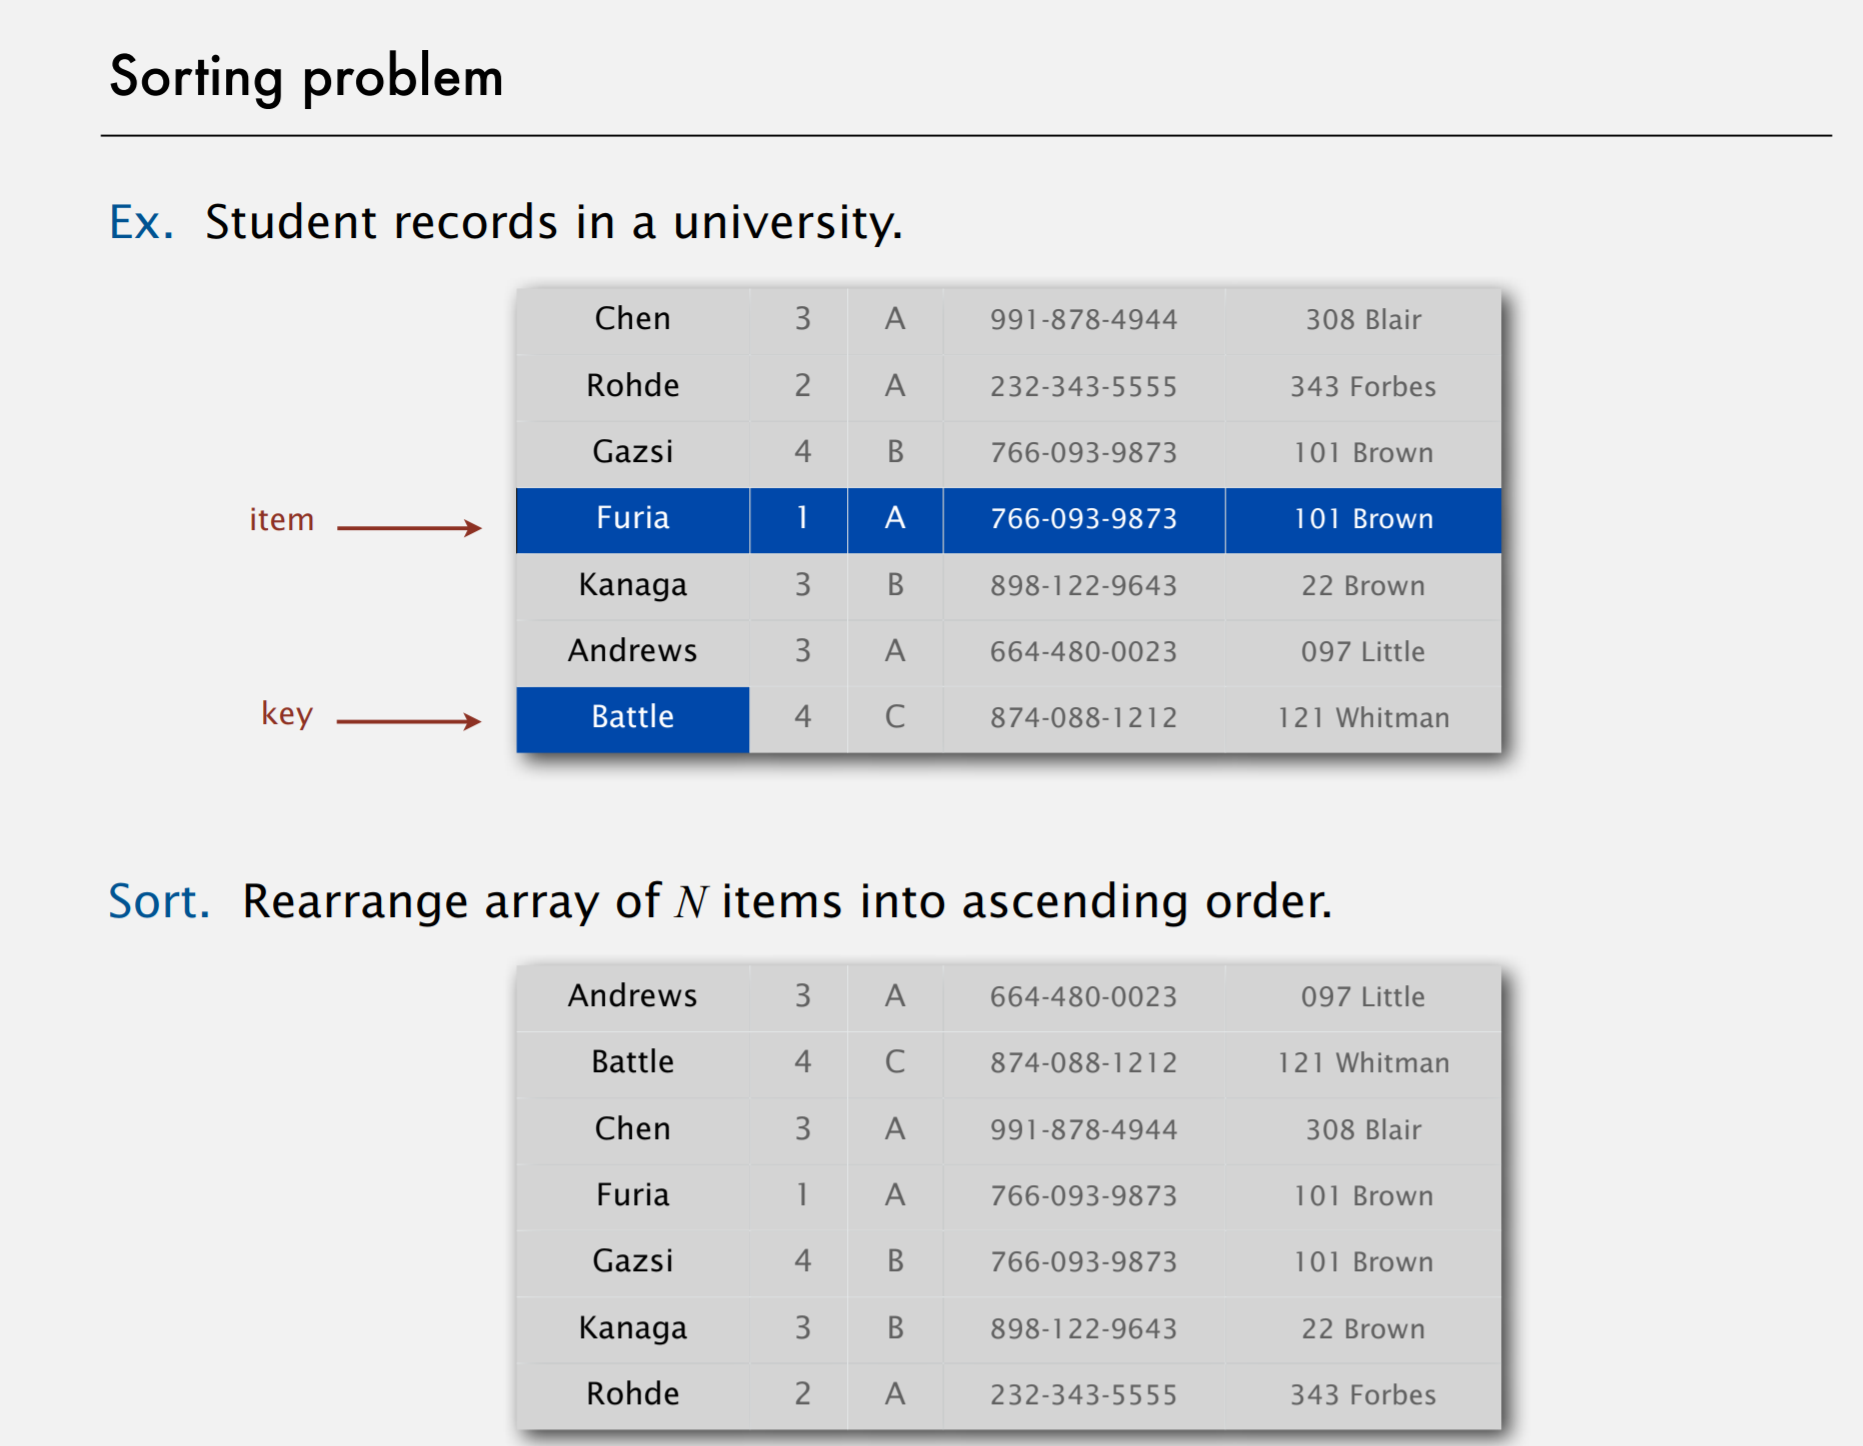Click the italic "N" in the sort description
The width and height of the screenshot is (1863, 1446).
pos(690,902)
